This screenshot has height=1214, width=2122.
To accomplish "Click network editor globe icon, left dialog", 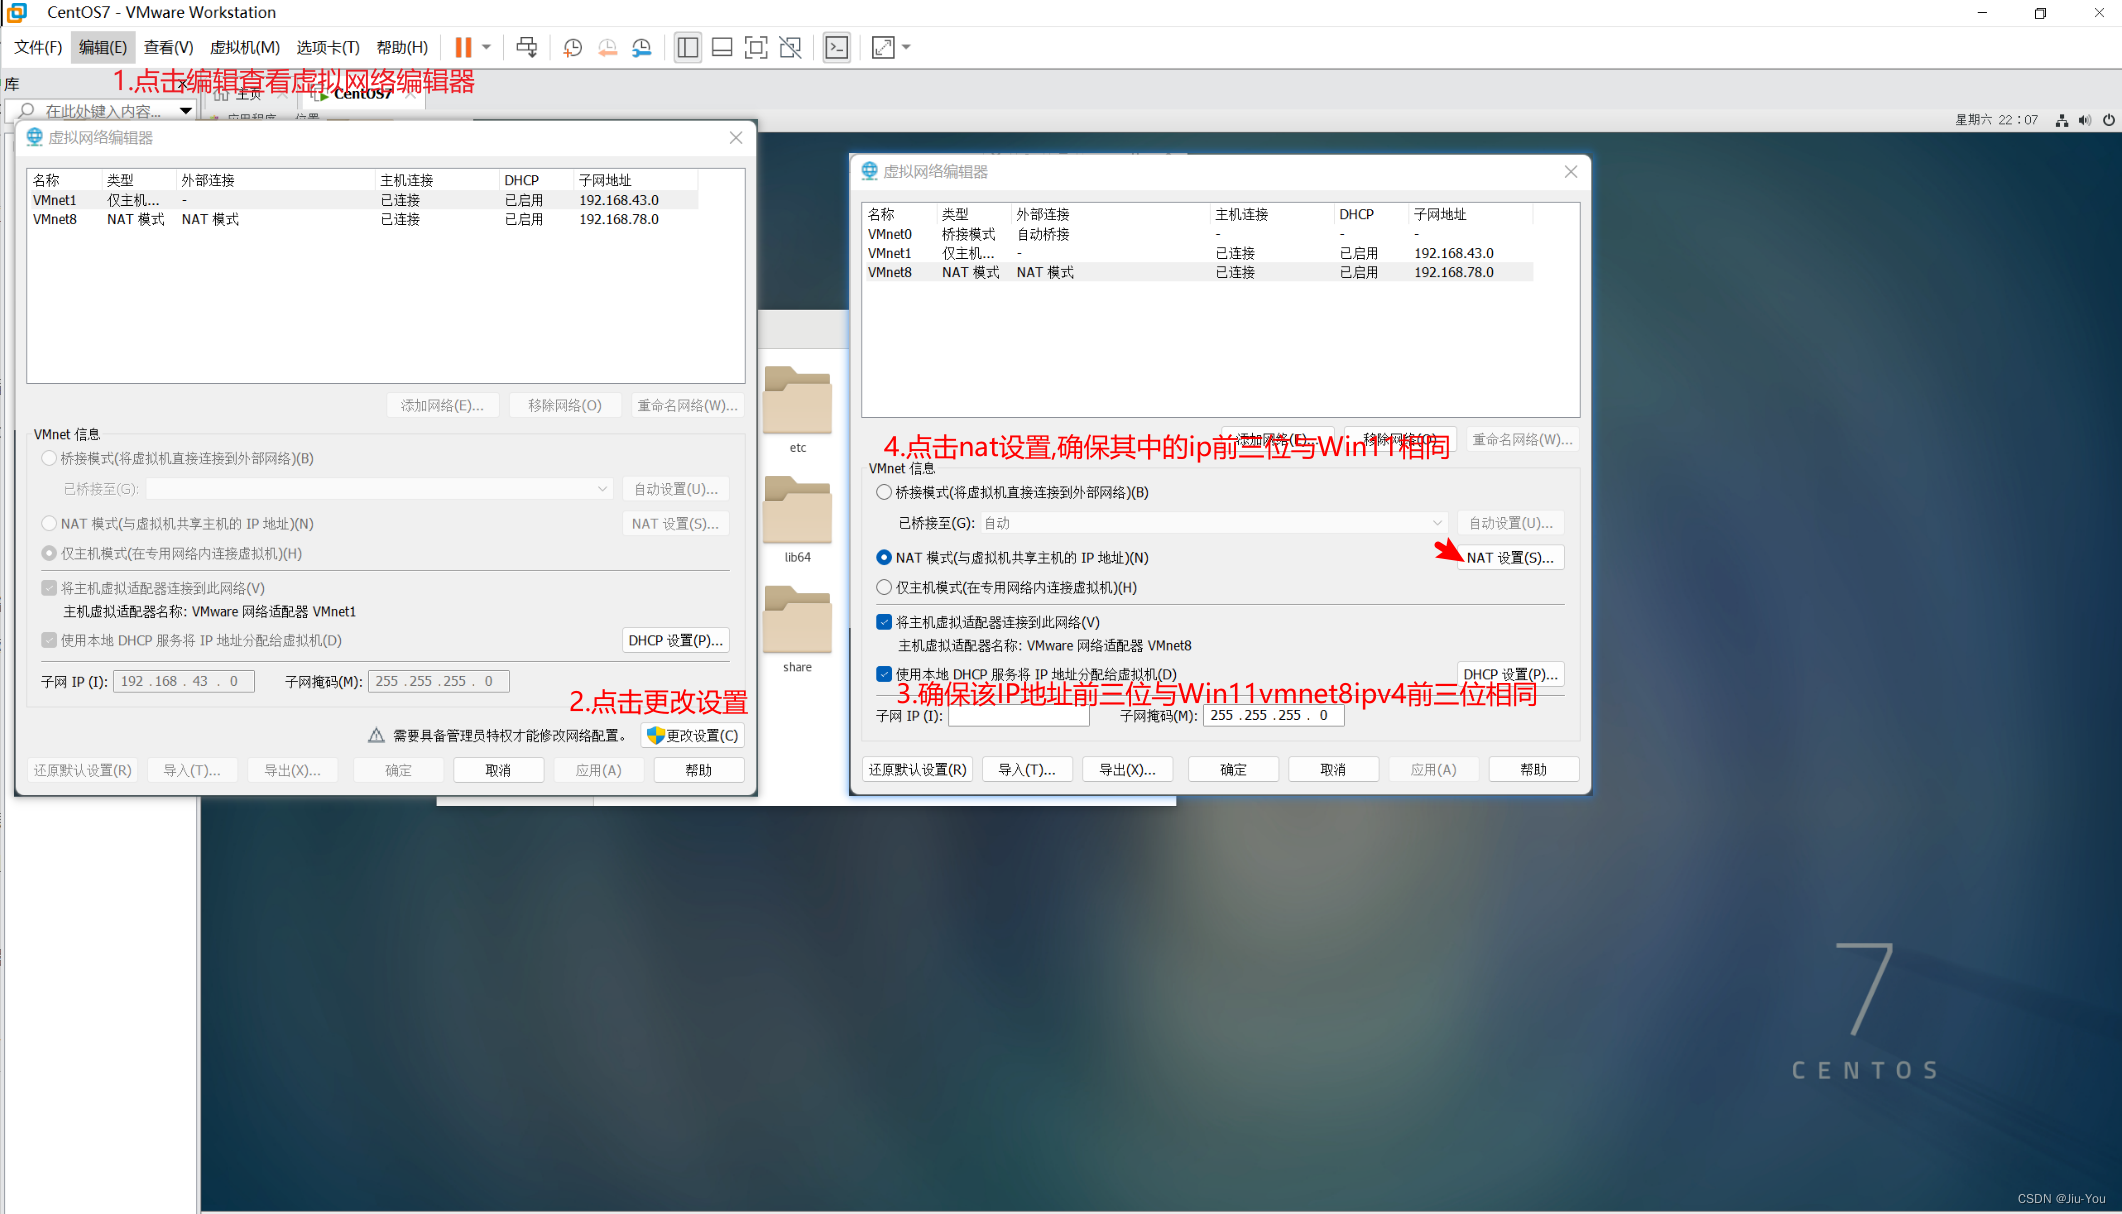I will coord(35,138).
